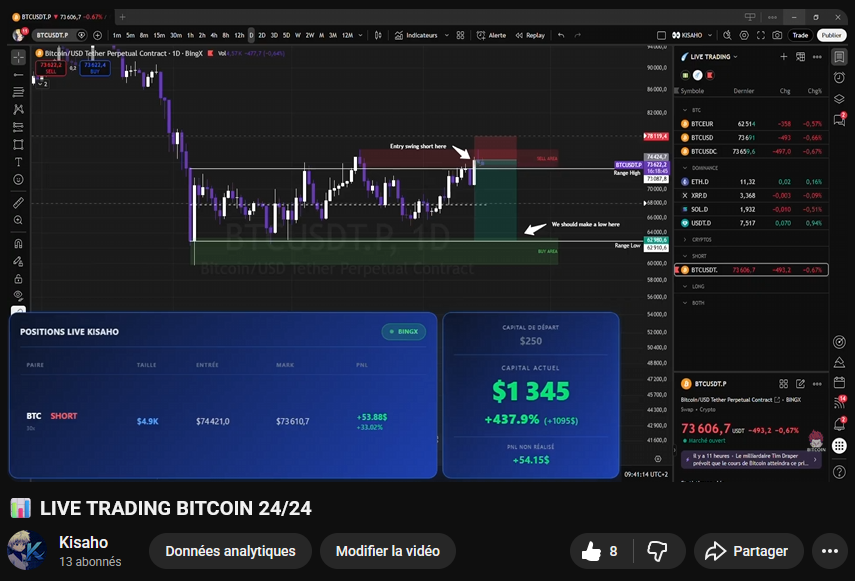Select the geometric shapes tool
The width and height of the screenshot is (855, 581).
click(x=19, y=144)
